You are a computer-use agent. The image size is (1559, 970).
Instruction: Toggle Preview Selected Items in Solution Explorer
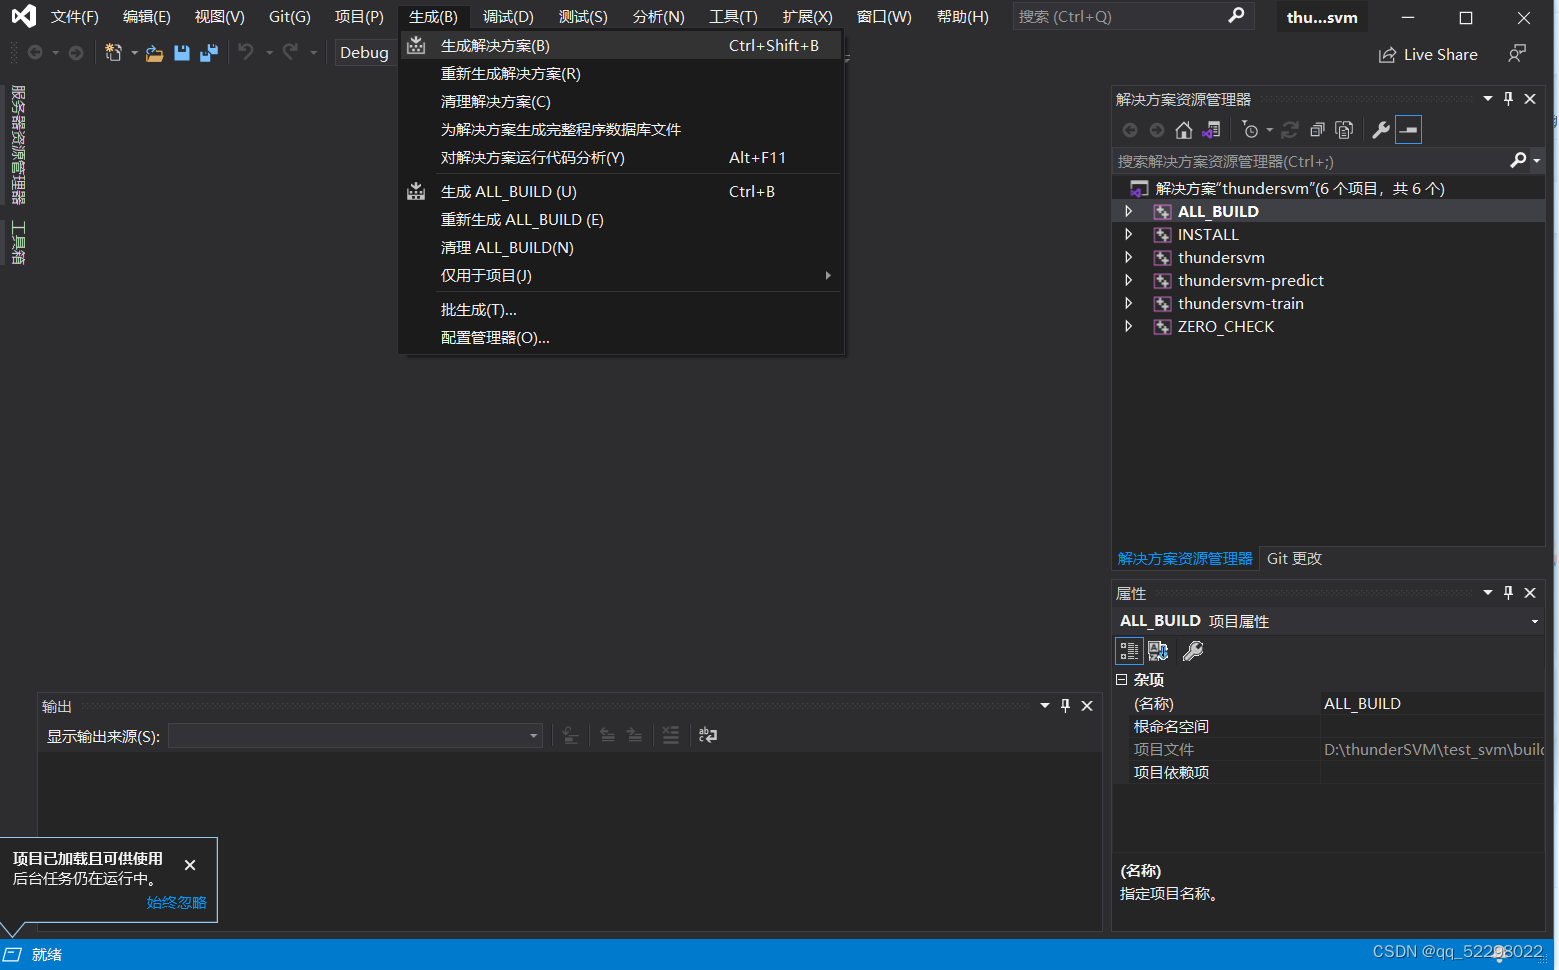[1408, 129]
